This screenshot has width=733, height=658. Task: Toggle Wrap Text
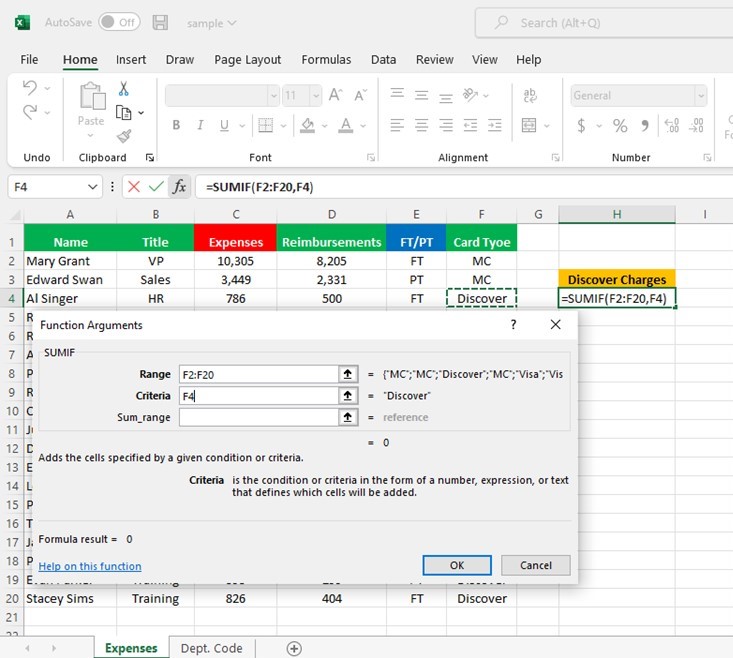[x=530, y=95]
